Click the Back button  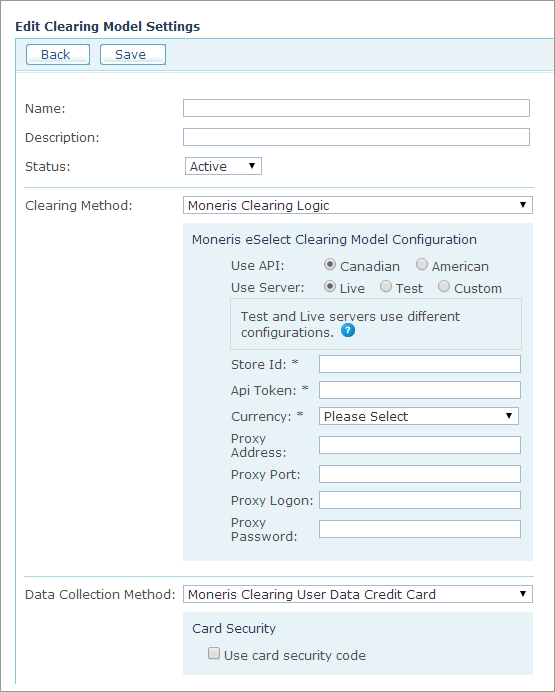point(58,54)
